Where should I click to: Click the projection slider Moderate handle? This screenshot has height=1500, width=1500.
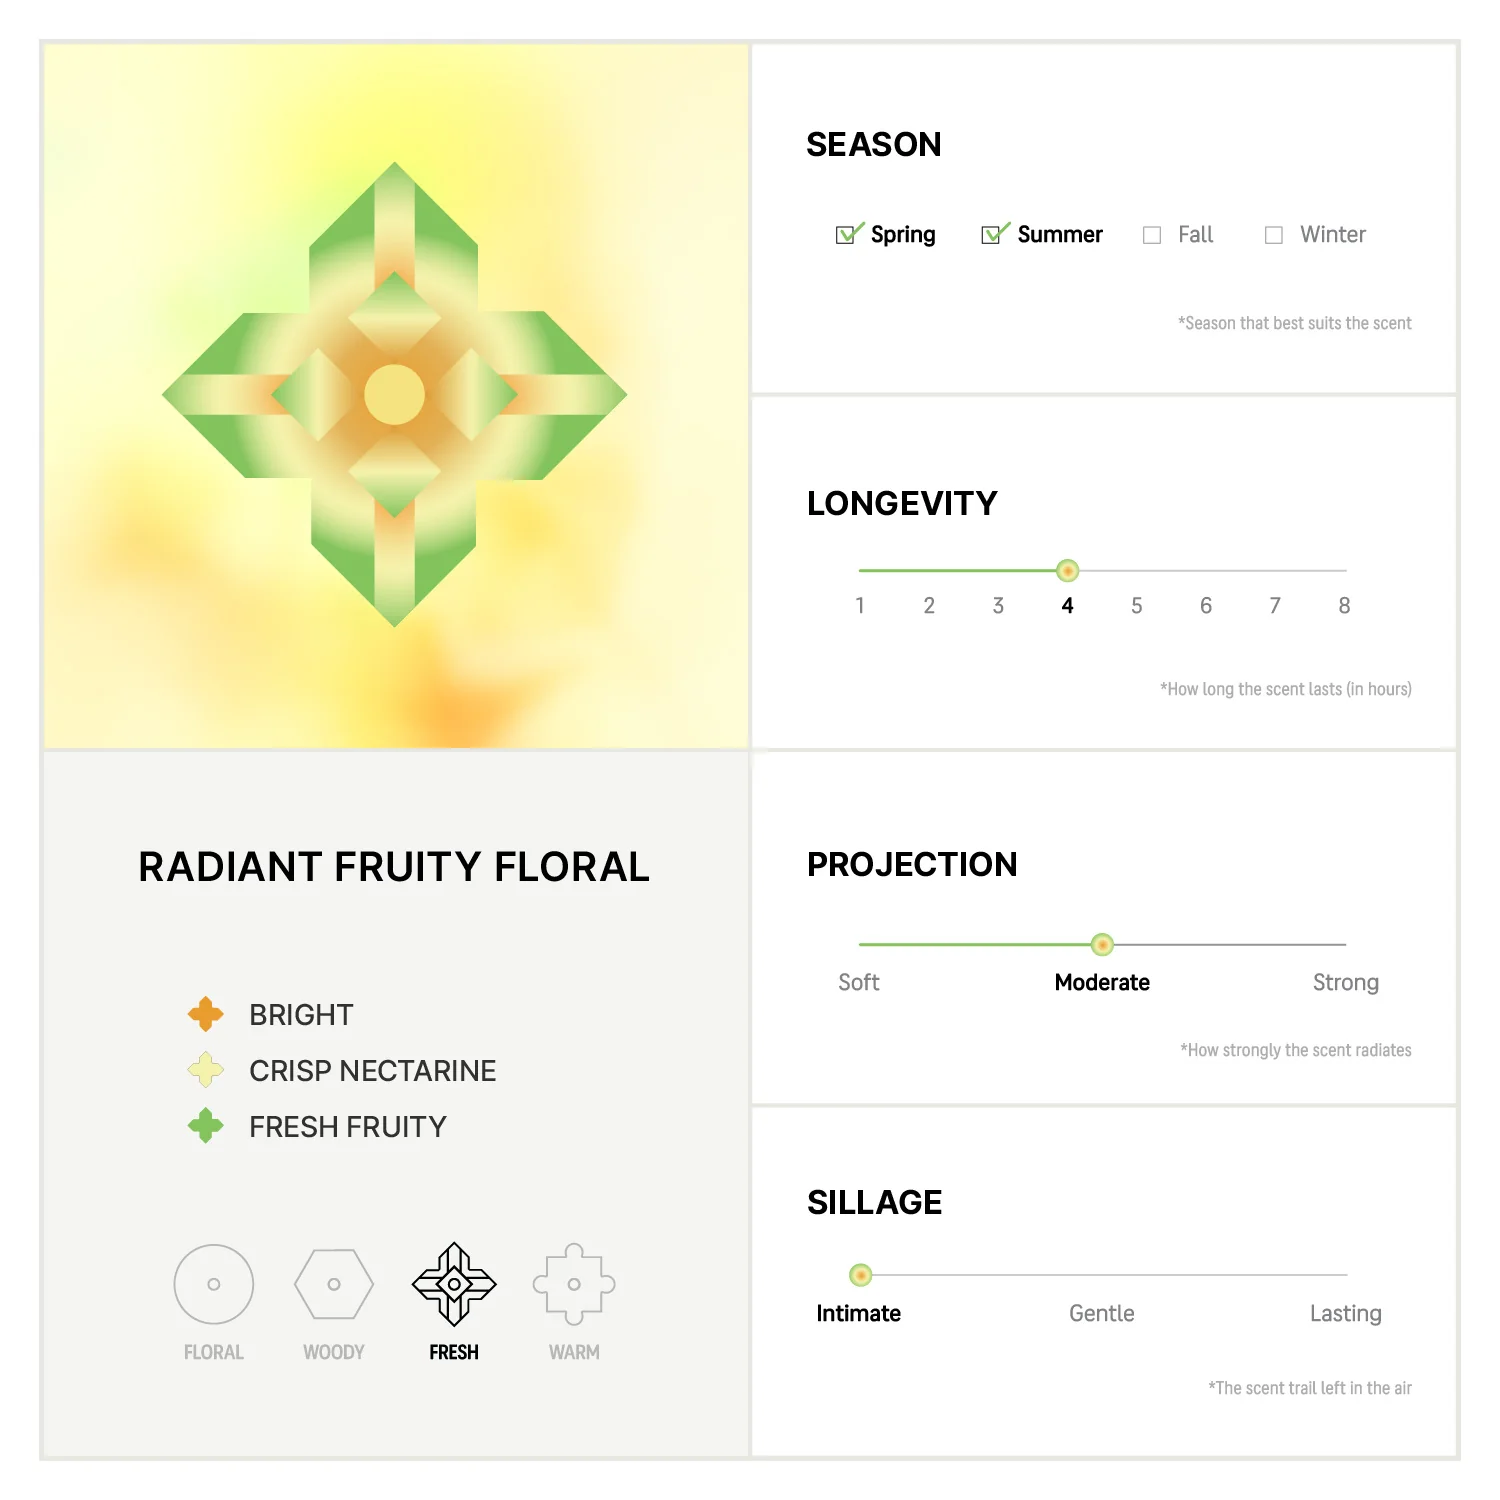coord(1102,944)
